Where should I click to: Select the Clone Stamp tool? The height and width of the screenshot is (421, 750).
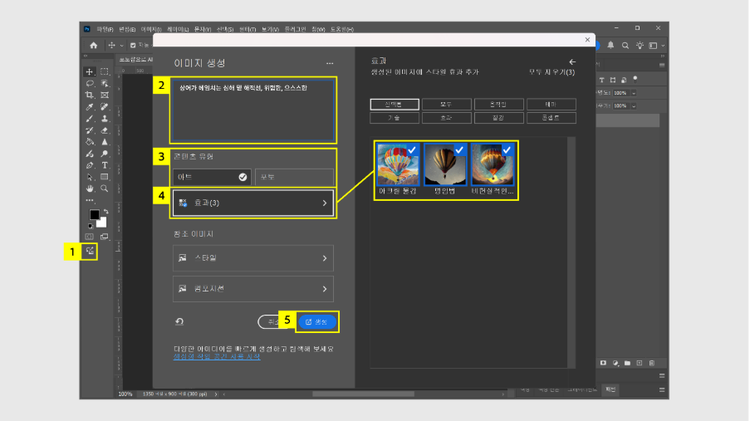click(104, 119)
